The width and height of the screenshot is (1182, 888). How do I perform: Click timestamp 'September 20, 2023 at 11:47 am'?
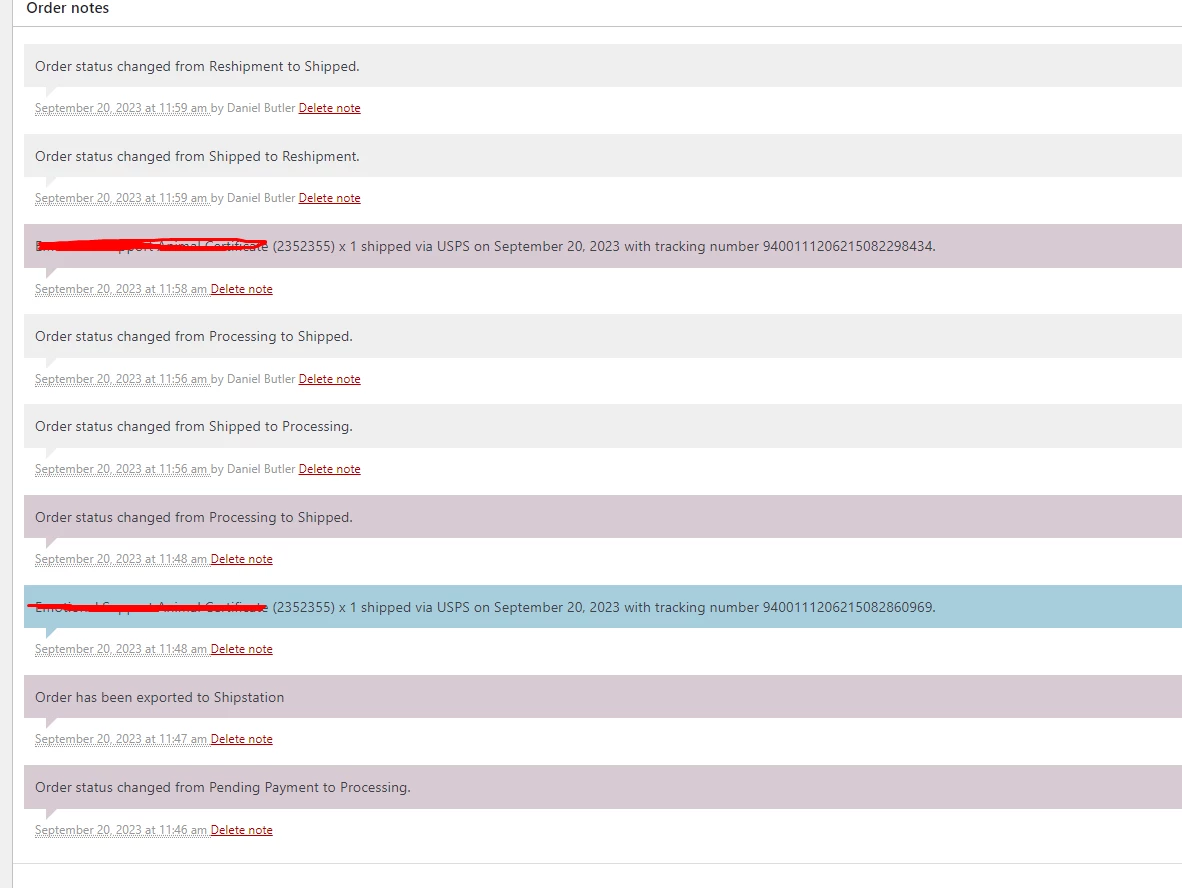(121, 739)
